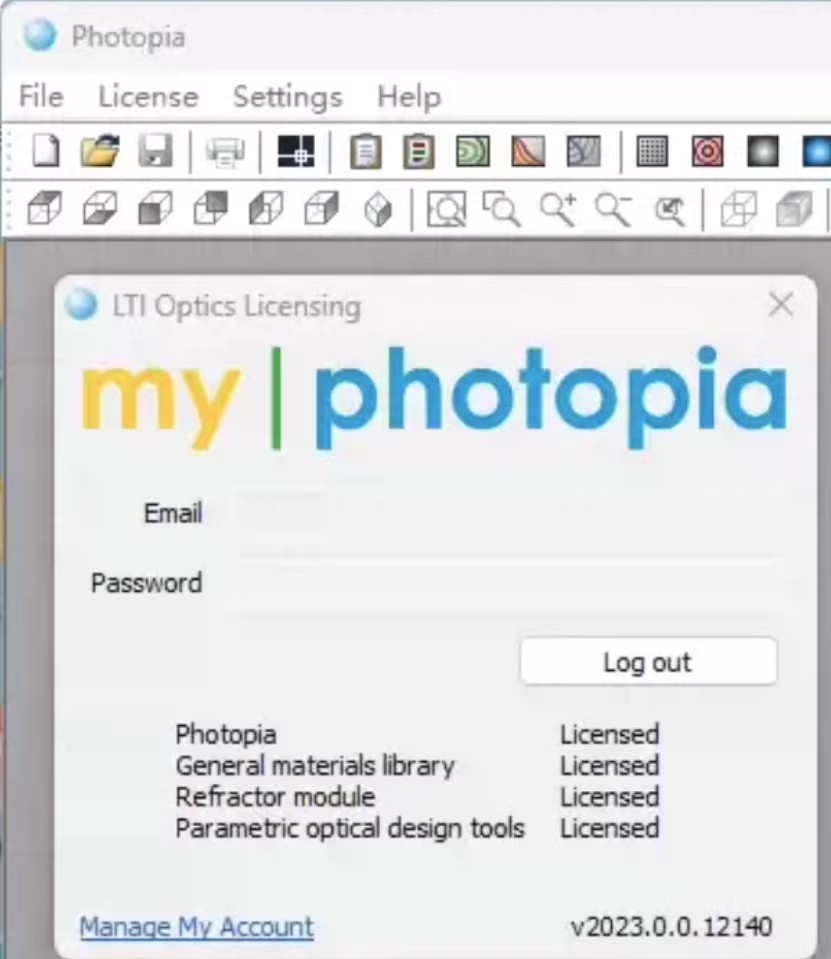Open the License menu
831x959 pixels.
point(149,97)
